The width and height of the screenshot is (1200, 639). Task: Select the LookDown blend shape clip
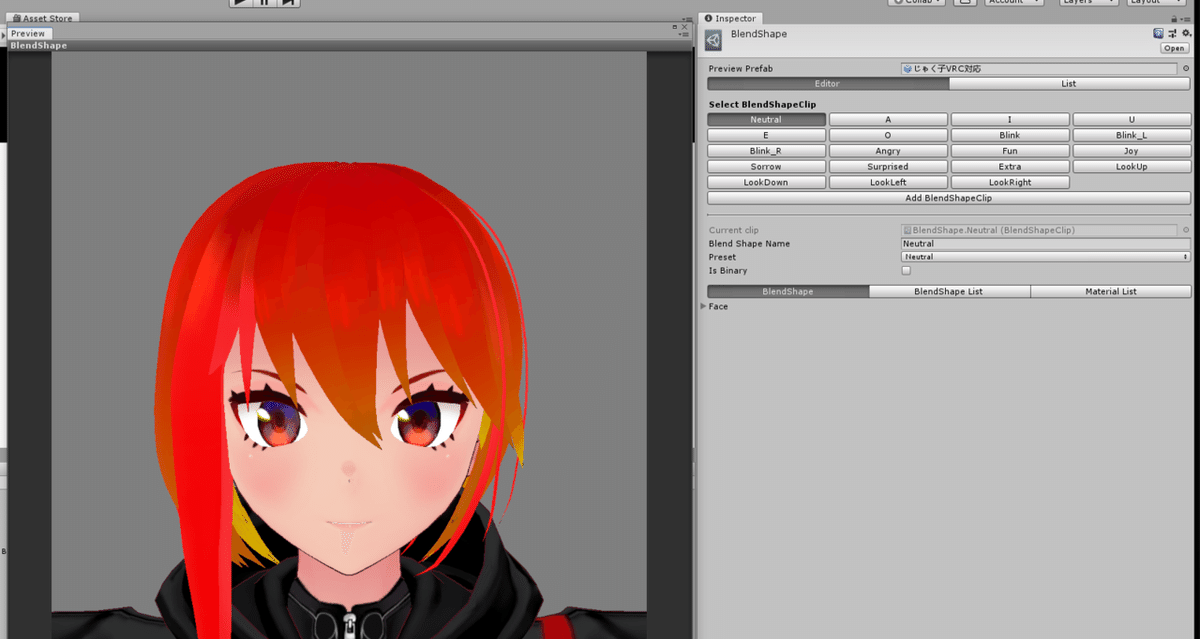(x=766, y=182)
